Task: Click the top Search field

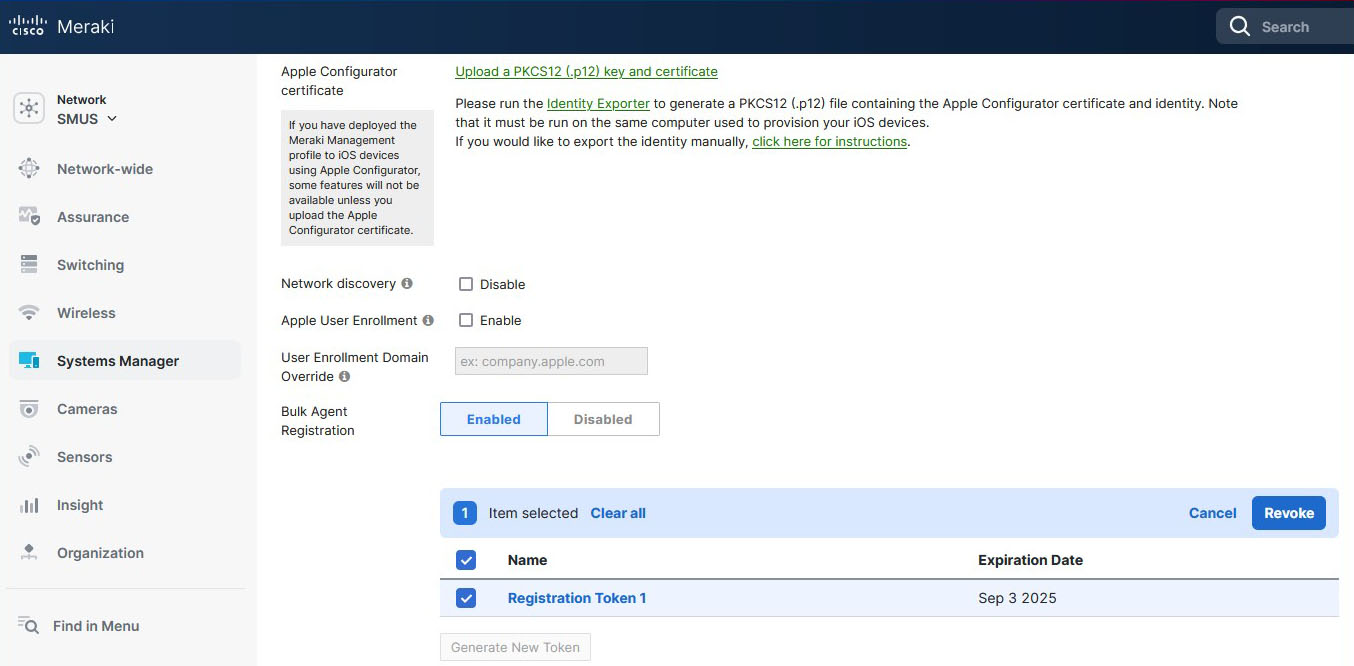Action: point(1285,27)
